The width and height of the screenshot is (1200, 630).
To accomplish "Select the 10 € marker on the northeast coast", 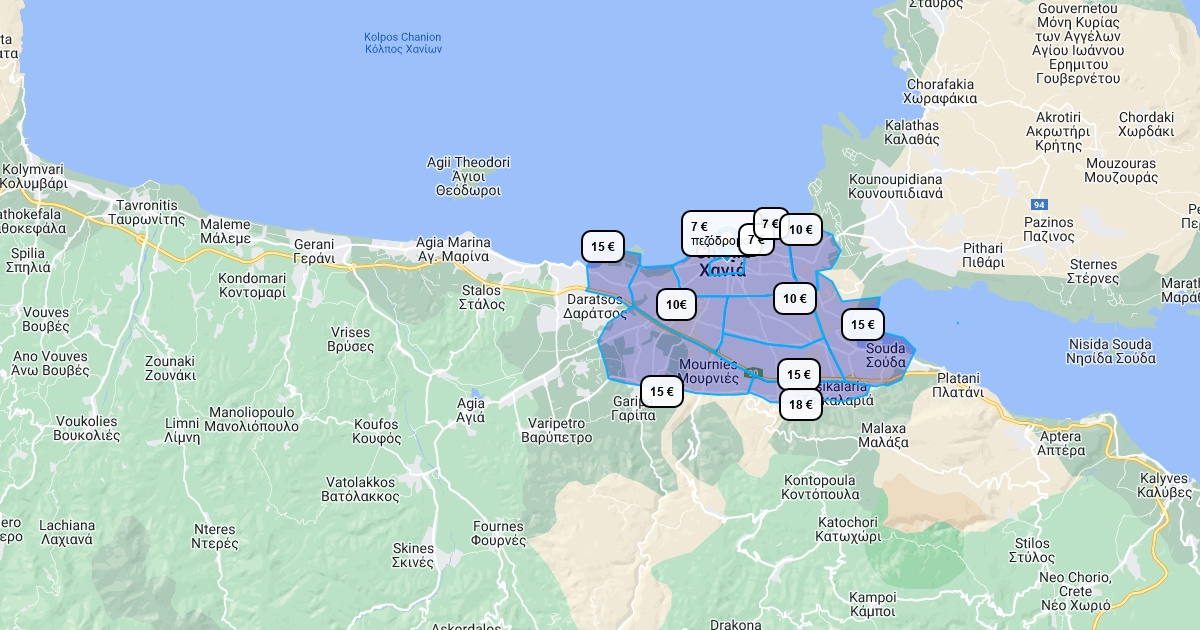I will (x=800, y=230).
